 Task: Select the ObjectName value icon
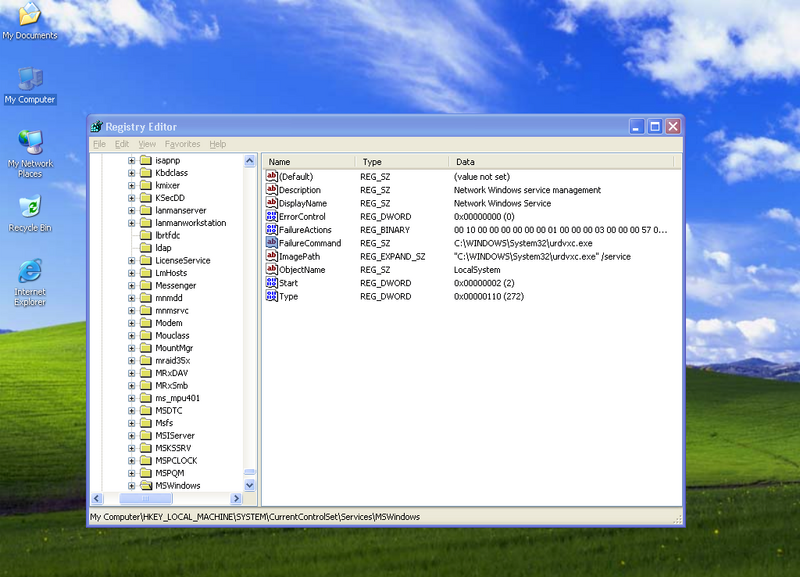pyautogui.click(x=271, y=269)
